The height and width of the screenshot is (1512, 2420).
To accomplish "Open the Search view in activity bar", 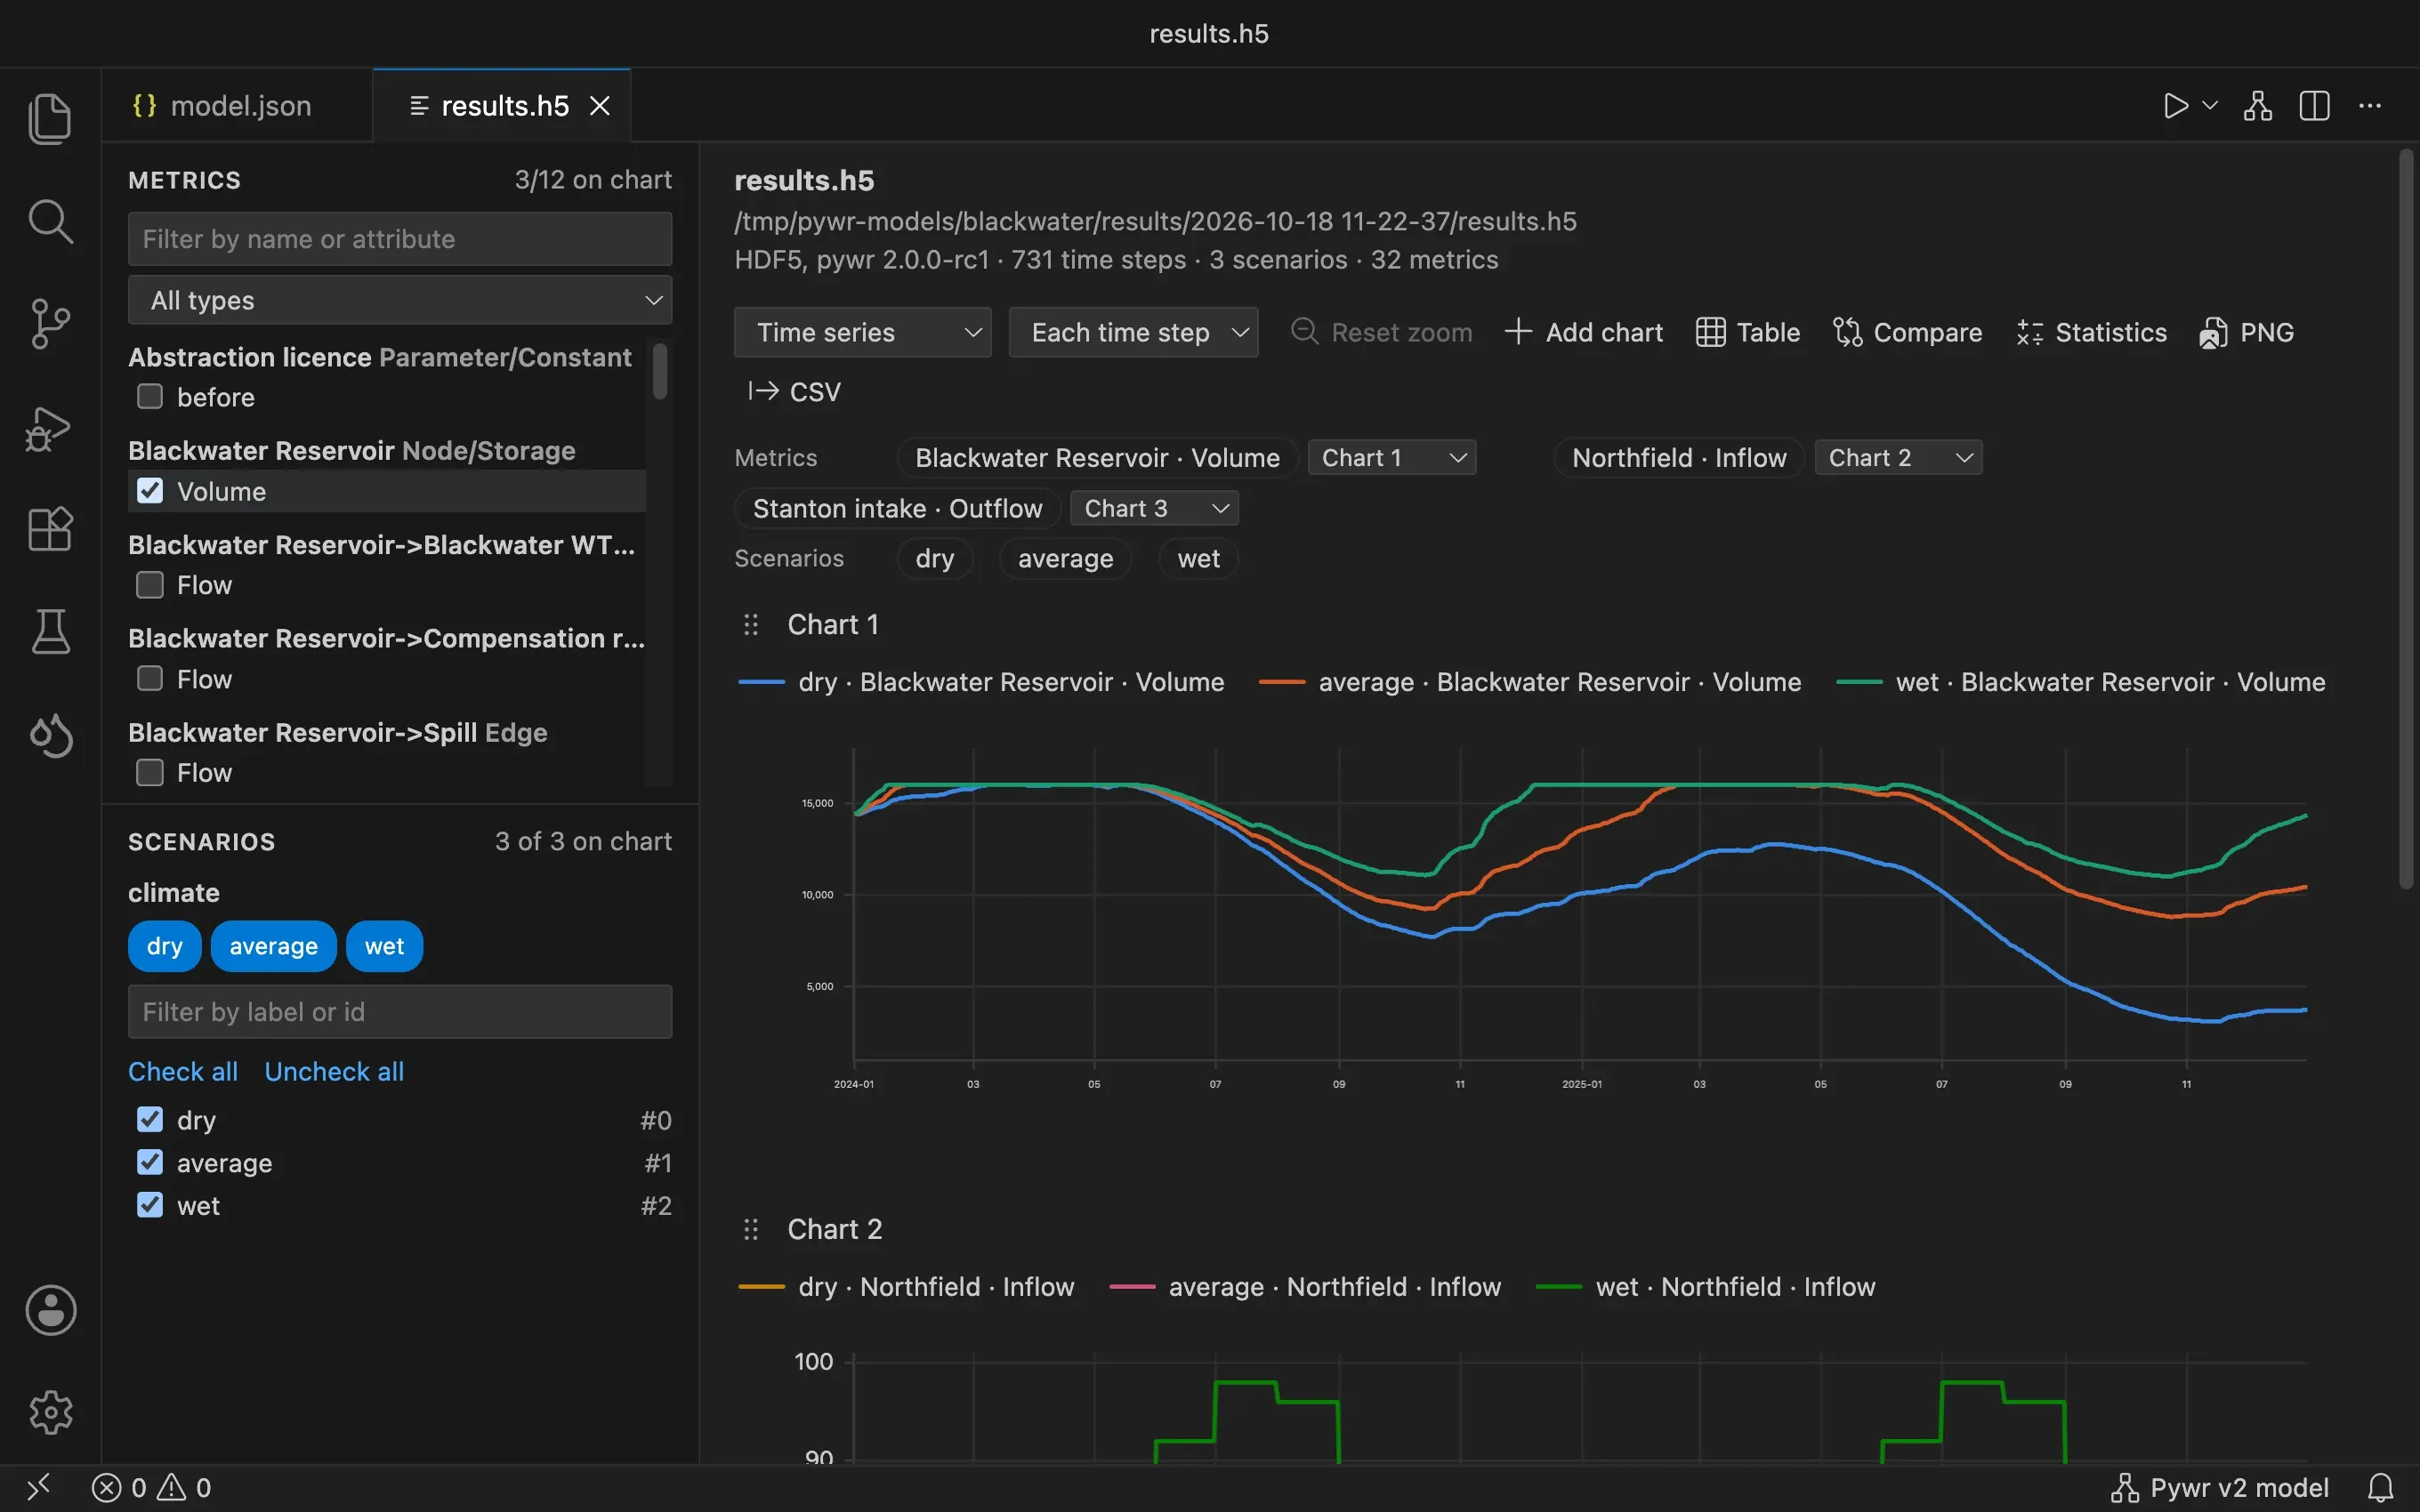I will (50, 222).
